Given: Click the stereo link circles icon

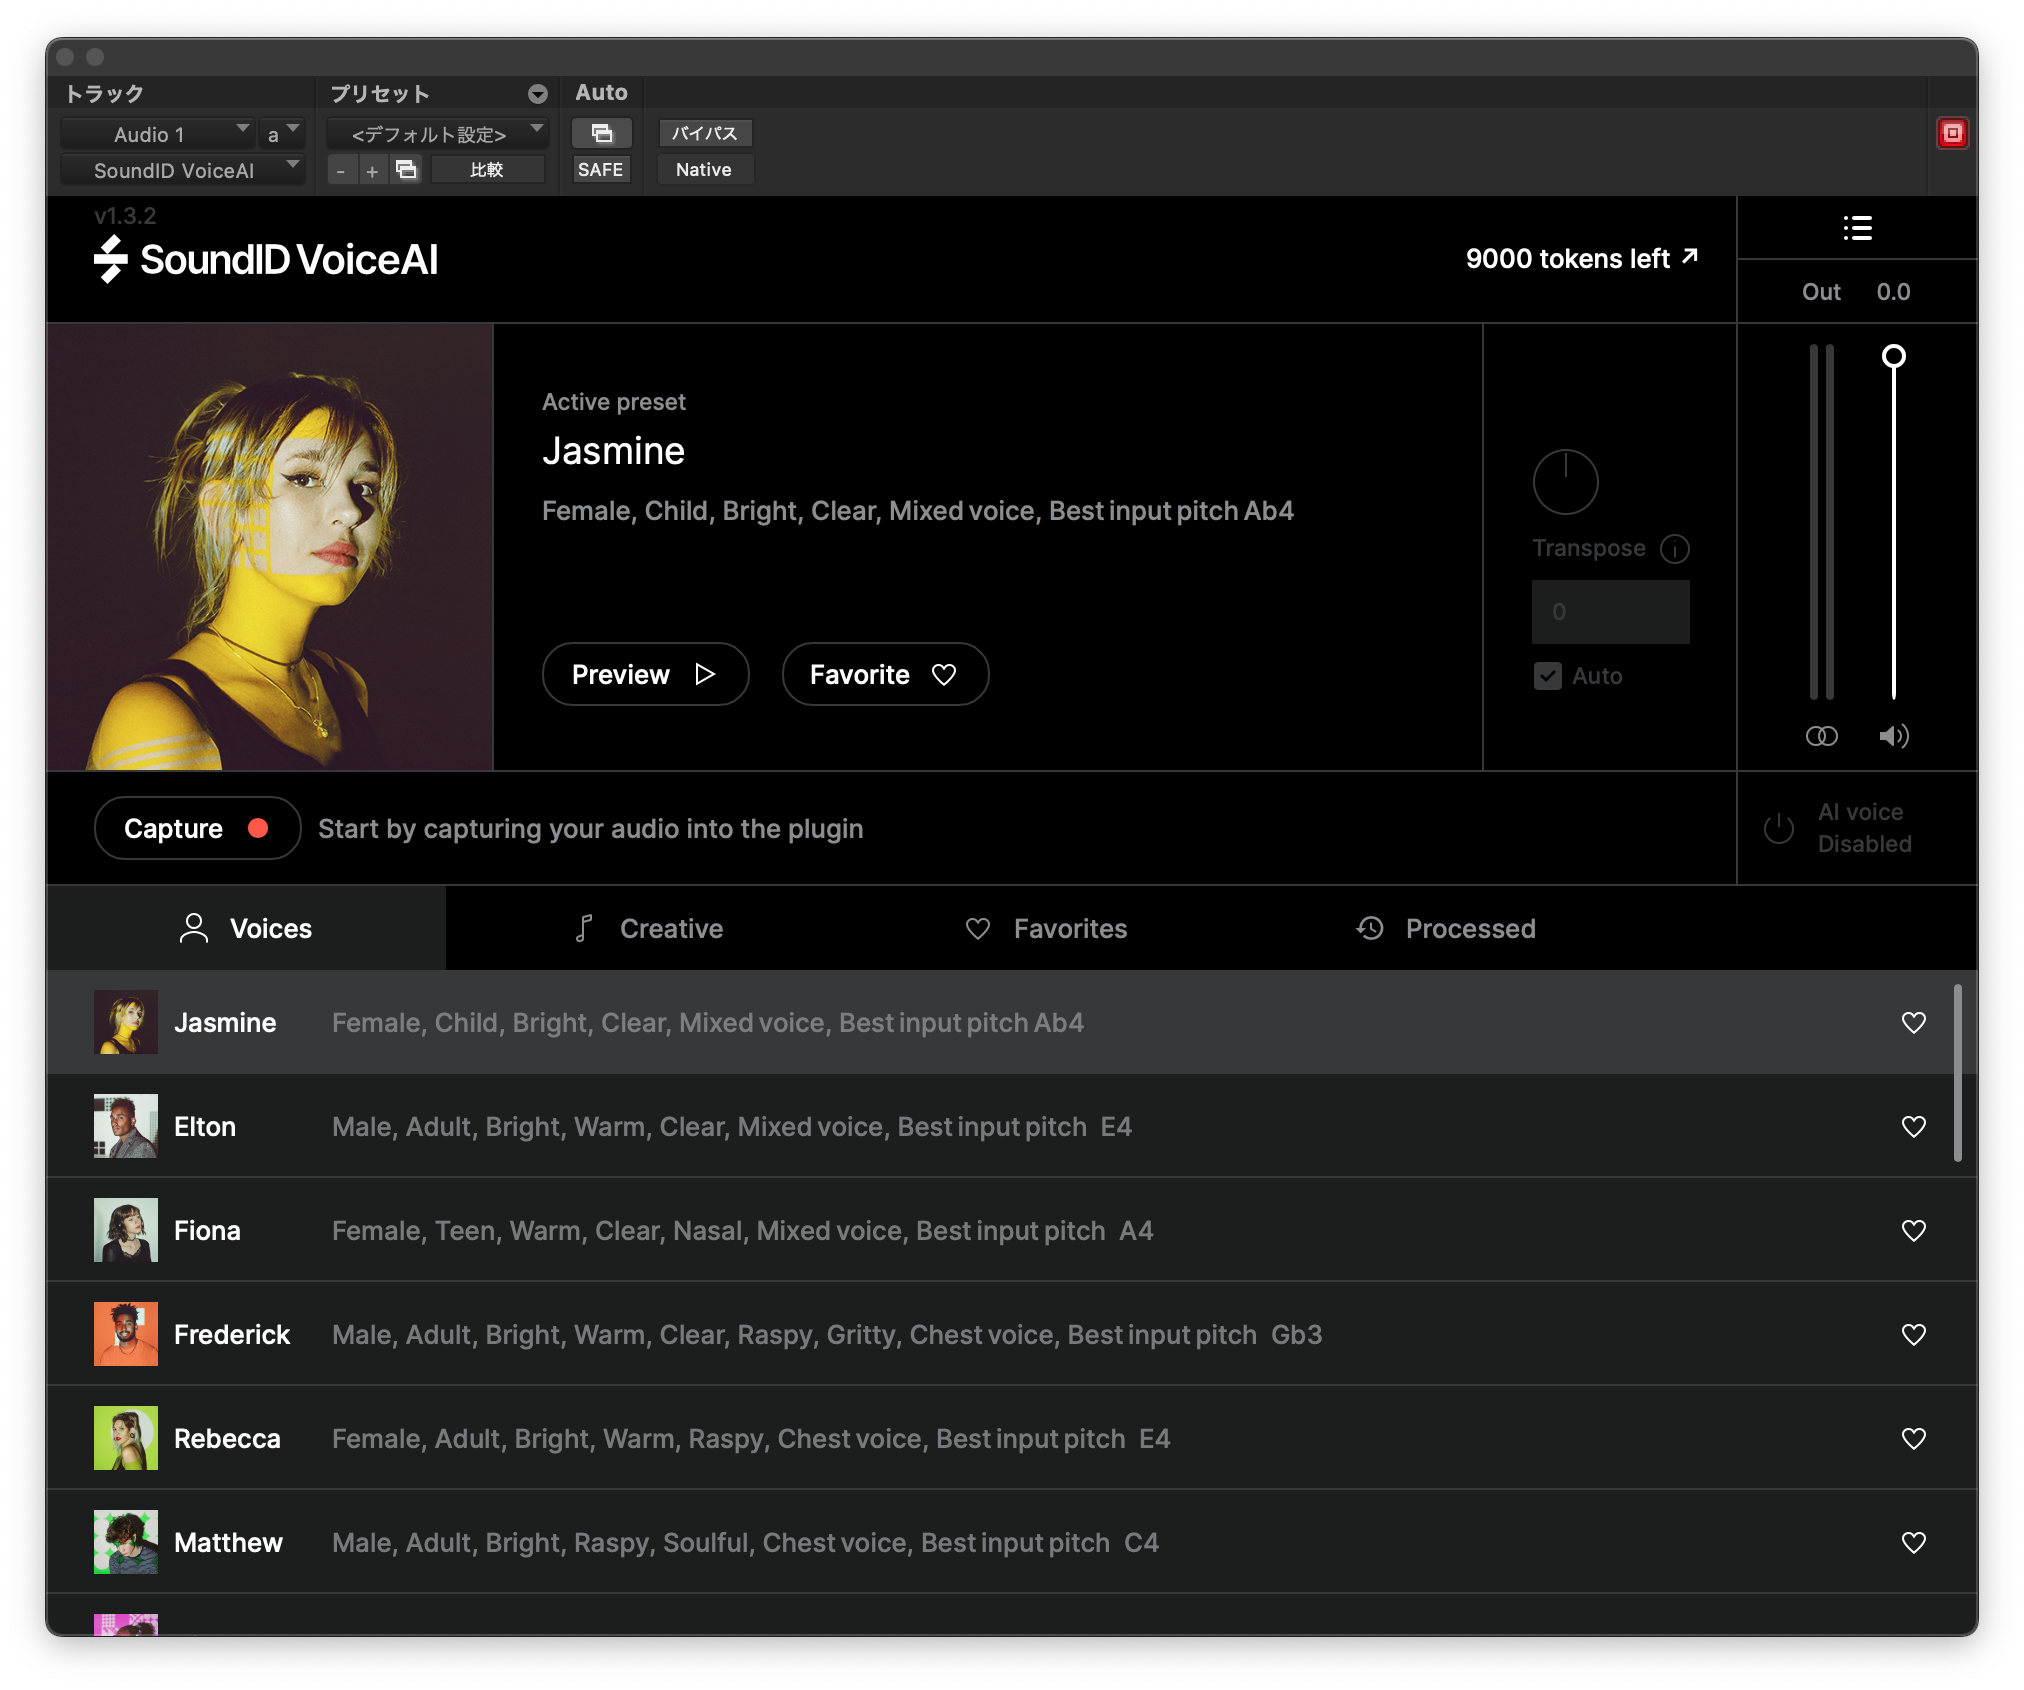Looking at the screenshot, I should pos(1821,736).
